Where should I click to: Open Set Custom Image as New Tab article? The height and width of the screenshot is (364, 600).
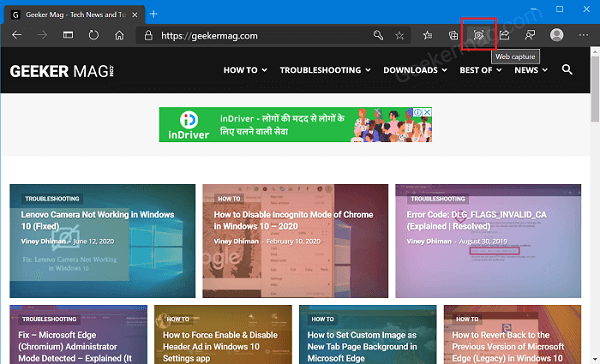(x=362, y=346)
